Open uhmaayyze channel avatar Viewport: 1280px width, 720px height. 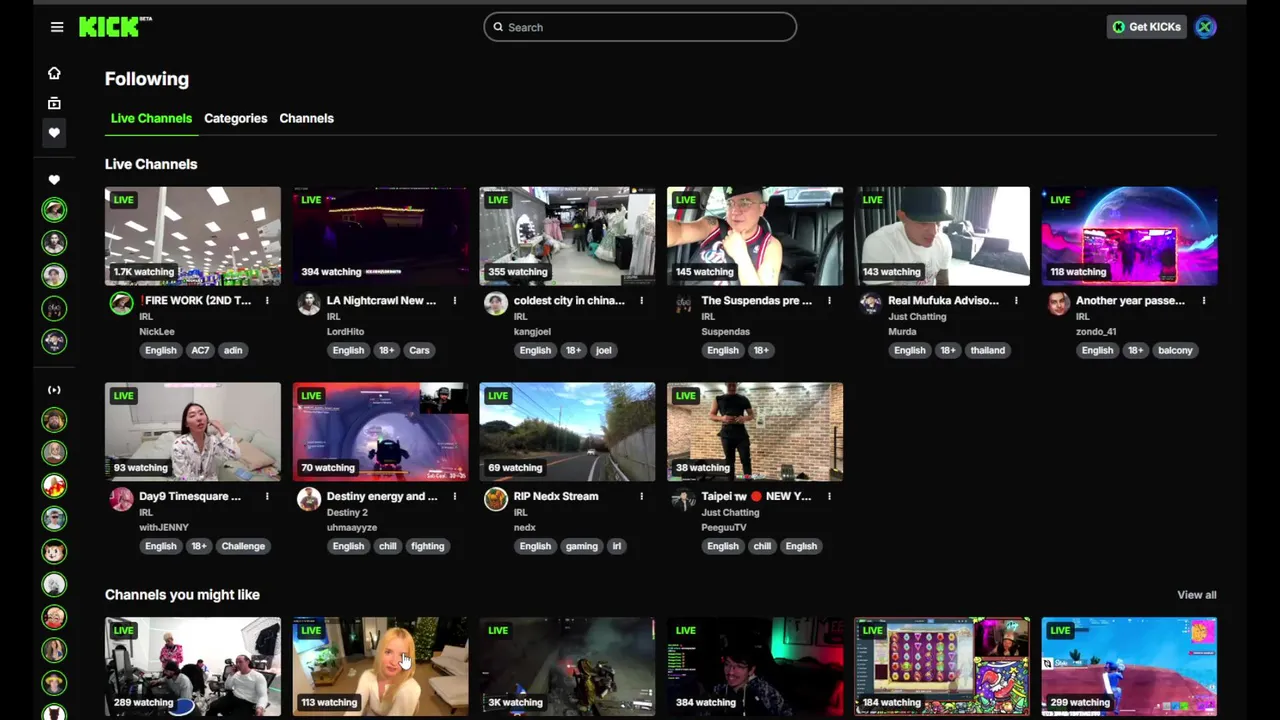point(309,500)
